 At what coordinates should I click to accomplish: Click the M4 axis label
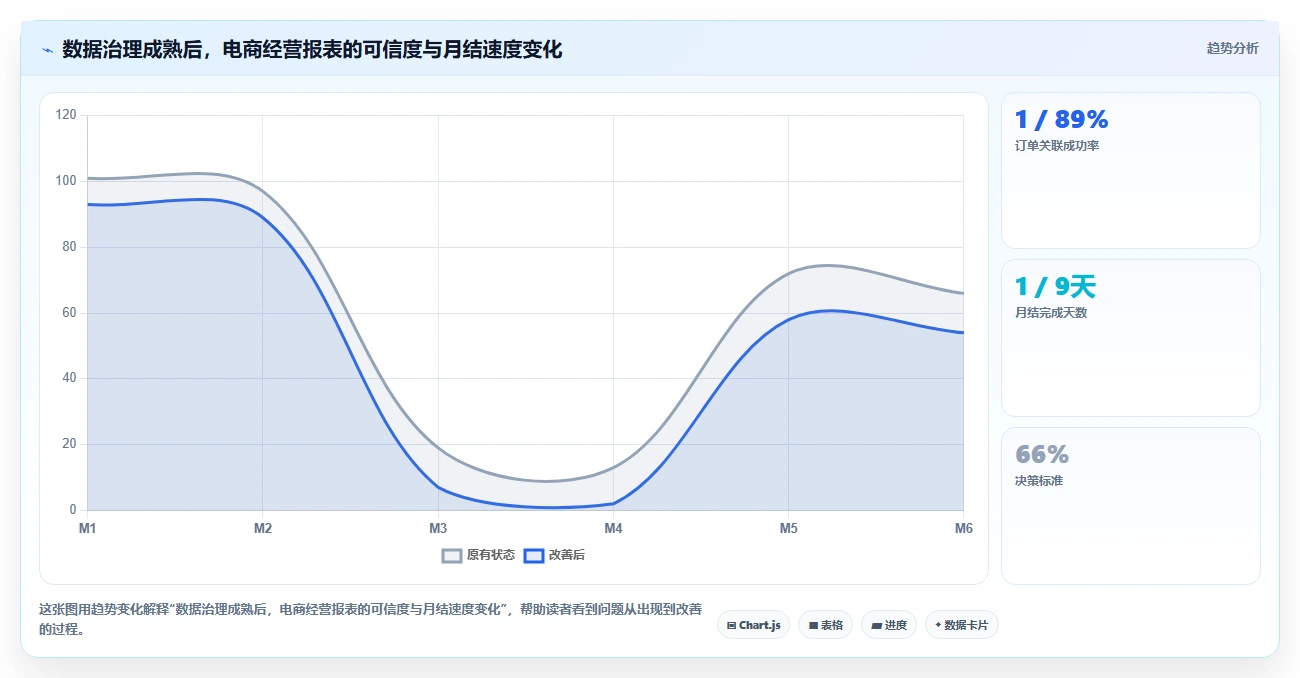[613, 528]
